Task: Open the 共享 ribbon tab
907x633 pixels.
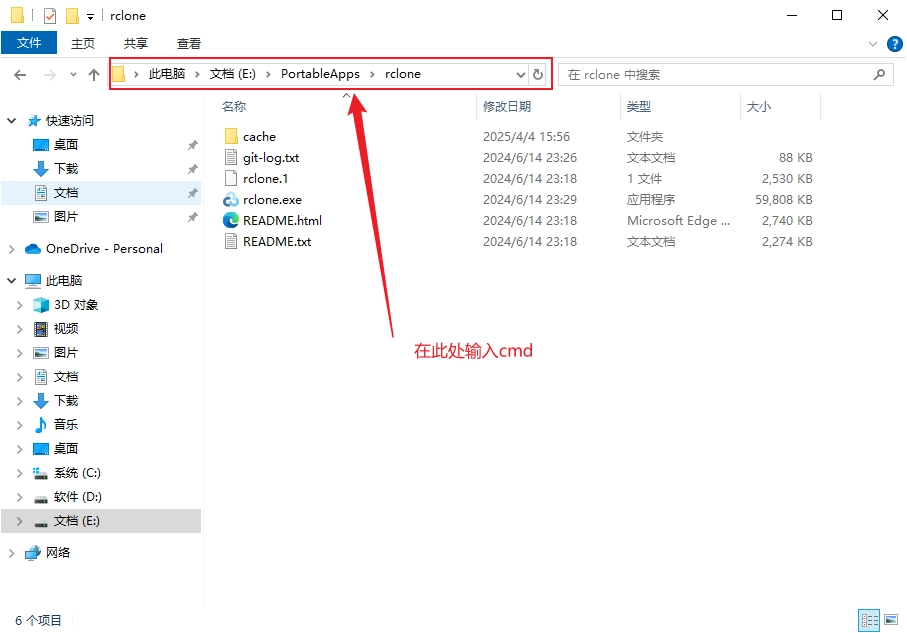Action: (136, 43)
